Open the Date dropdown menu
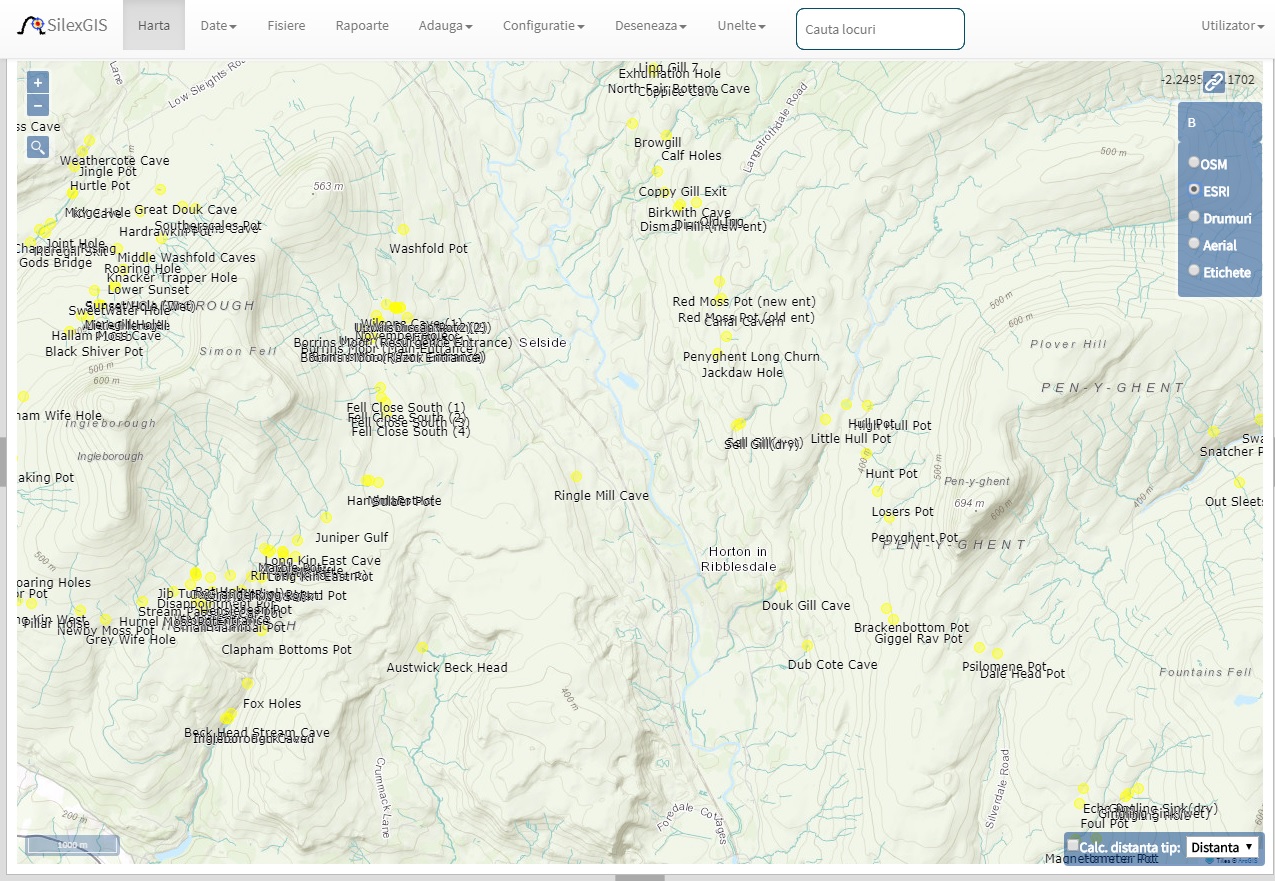The image size is (1275, 881). (x=218, y=25)
